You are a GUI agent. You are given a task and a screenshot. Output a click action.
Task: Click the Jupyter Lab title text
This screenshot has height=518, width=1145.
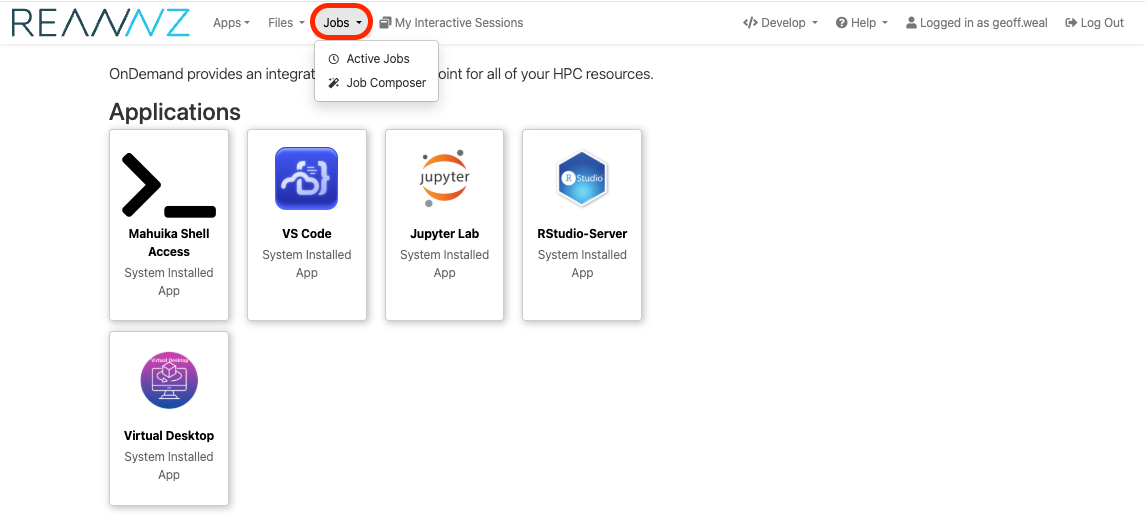coord(445,234)
